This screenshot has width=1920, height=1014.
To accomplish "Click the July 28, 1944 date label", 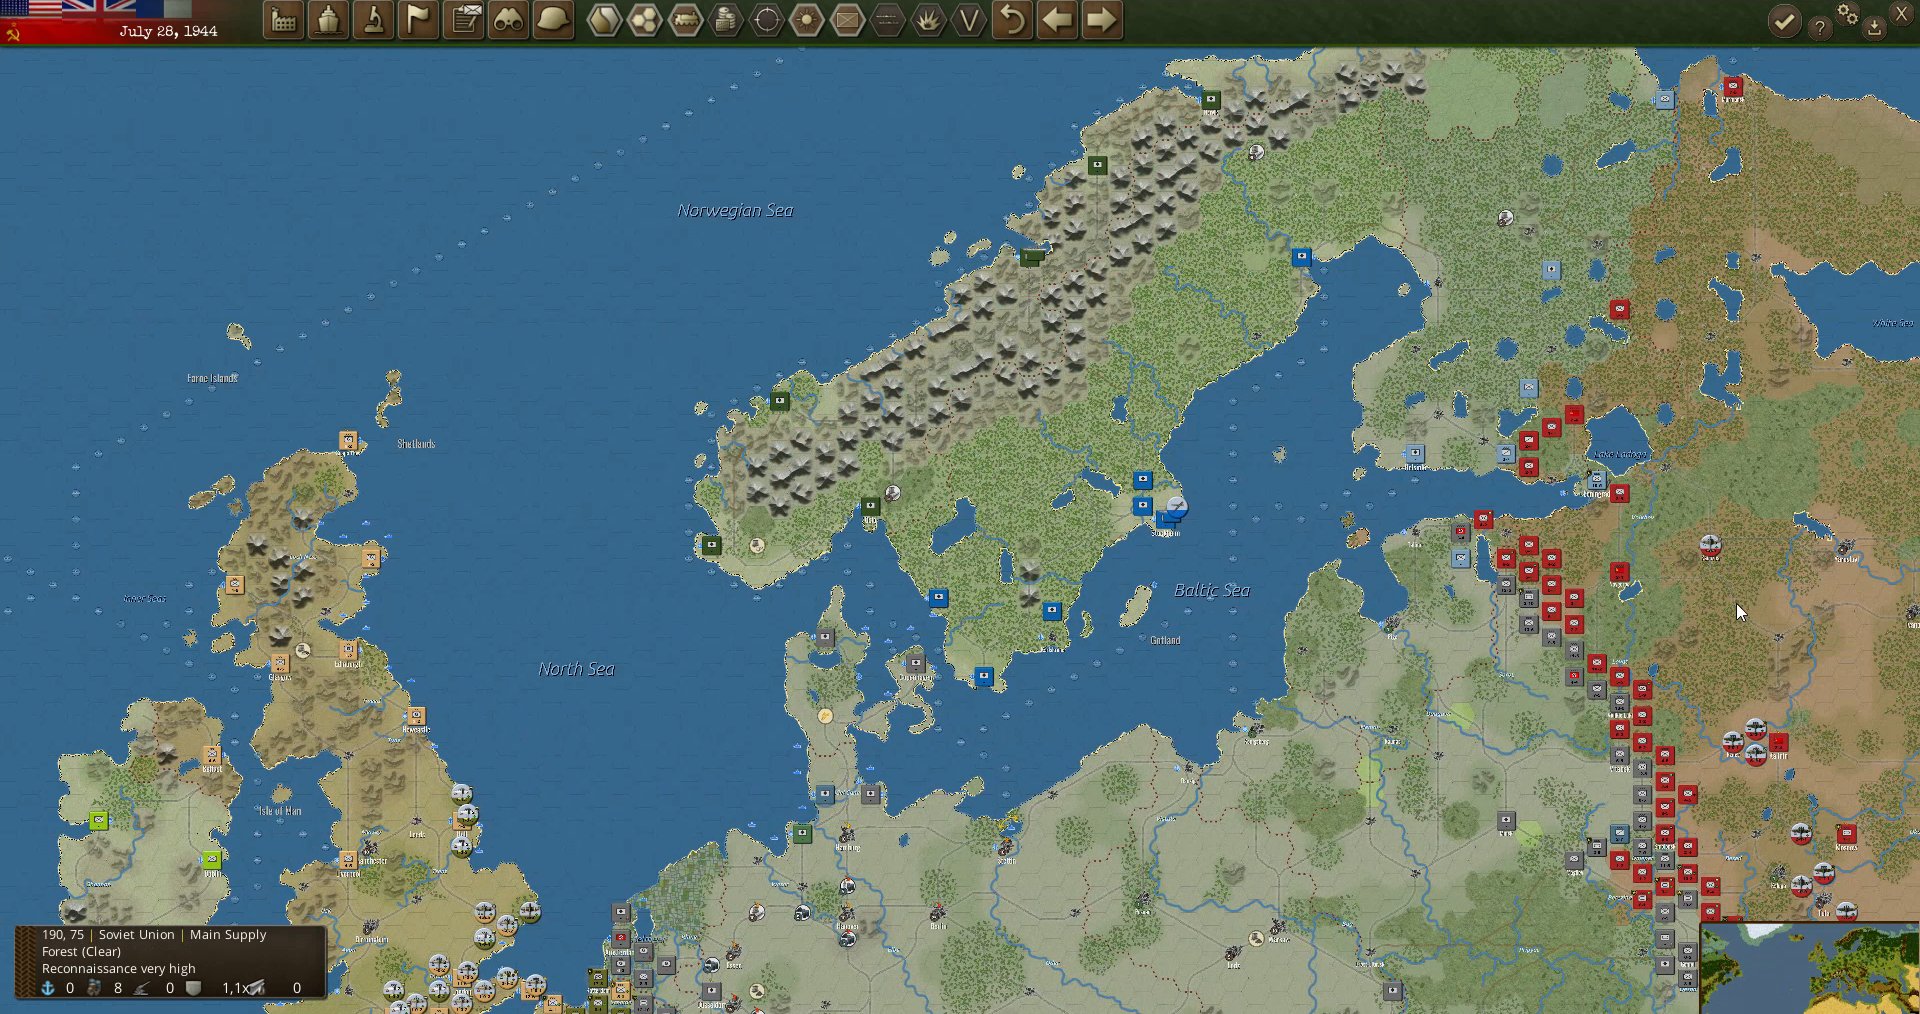I will pyautogui.click(x=168, y=31).
